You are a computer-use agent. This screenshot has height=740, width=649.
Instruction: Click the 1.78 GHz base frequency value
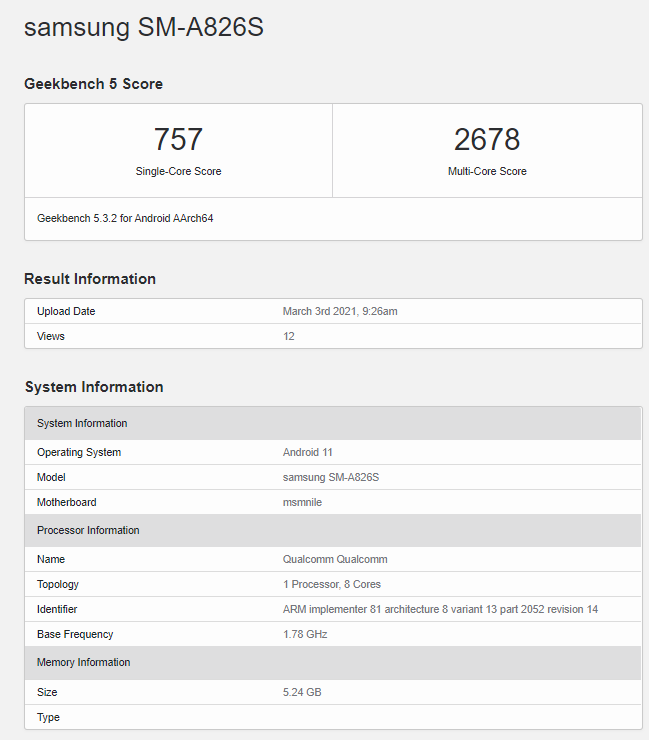(x=305, y=634)
